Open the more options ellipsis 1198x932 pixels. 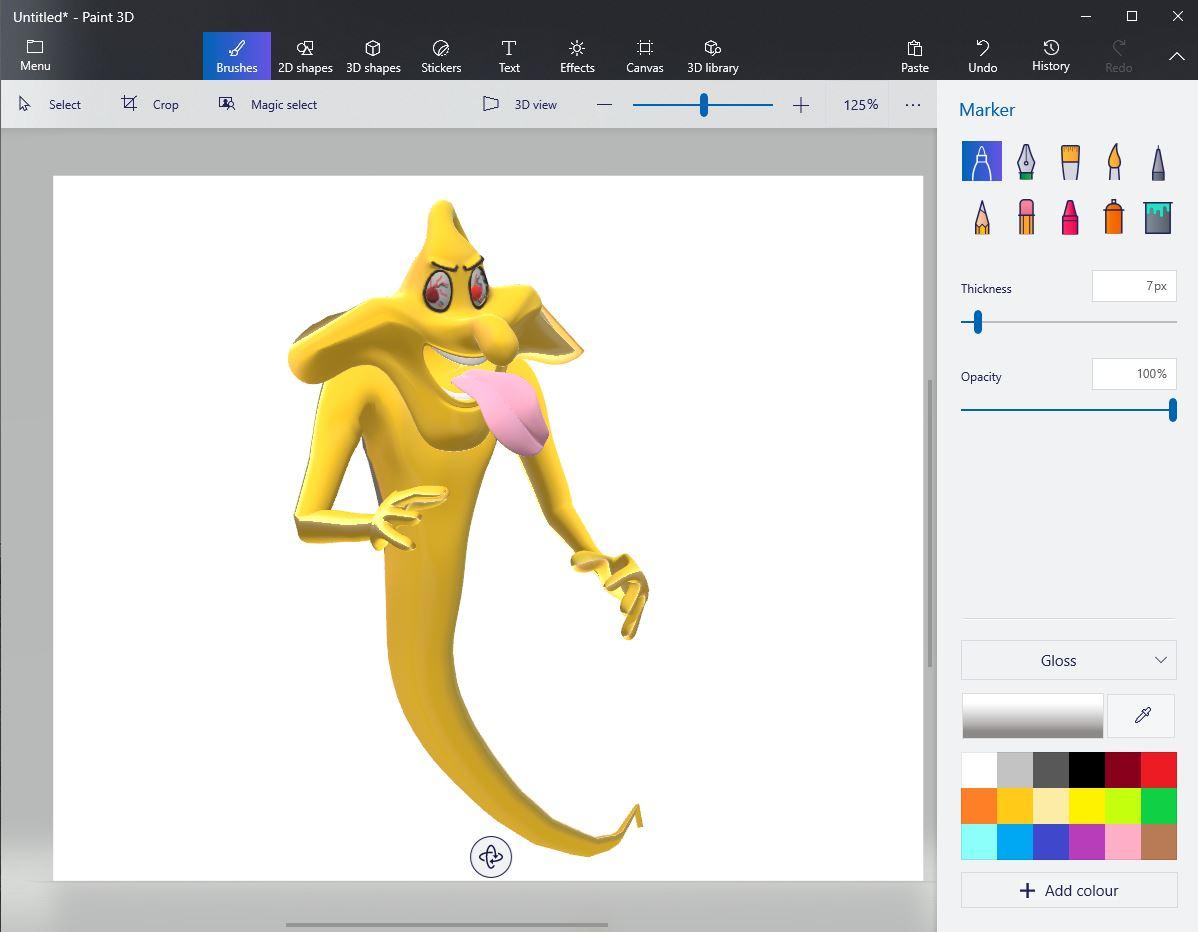pos(912,105)
